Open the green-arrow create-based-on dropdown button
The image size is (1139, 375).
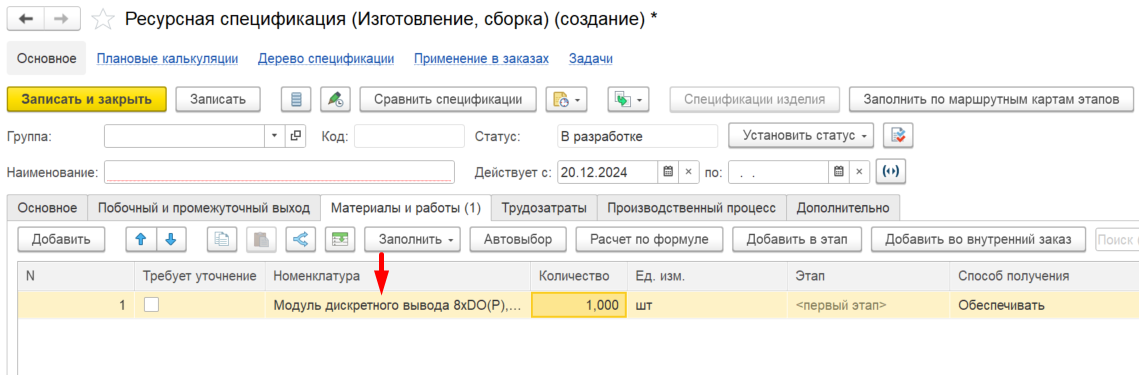point(627,100)
